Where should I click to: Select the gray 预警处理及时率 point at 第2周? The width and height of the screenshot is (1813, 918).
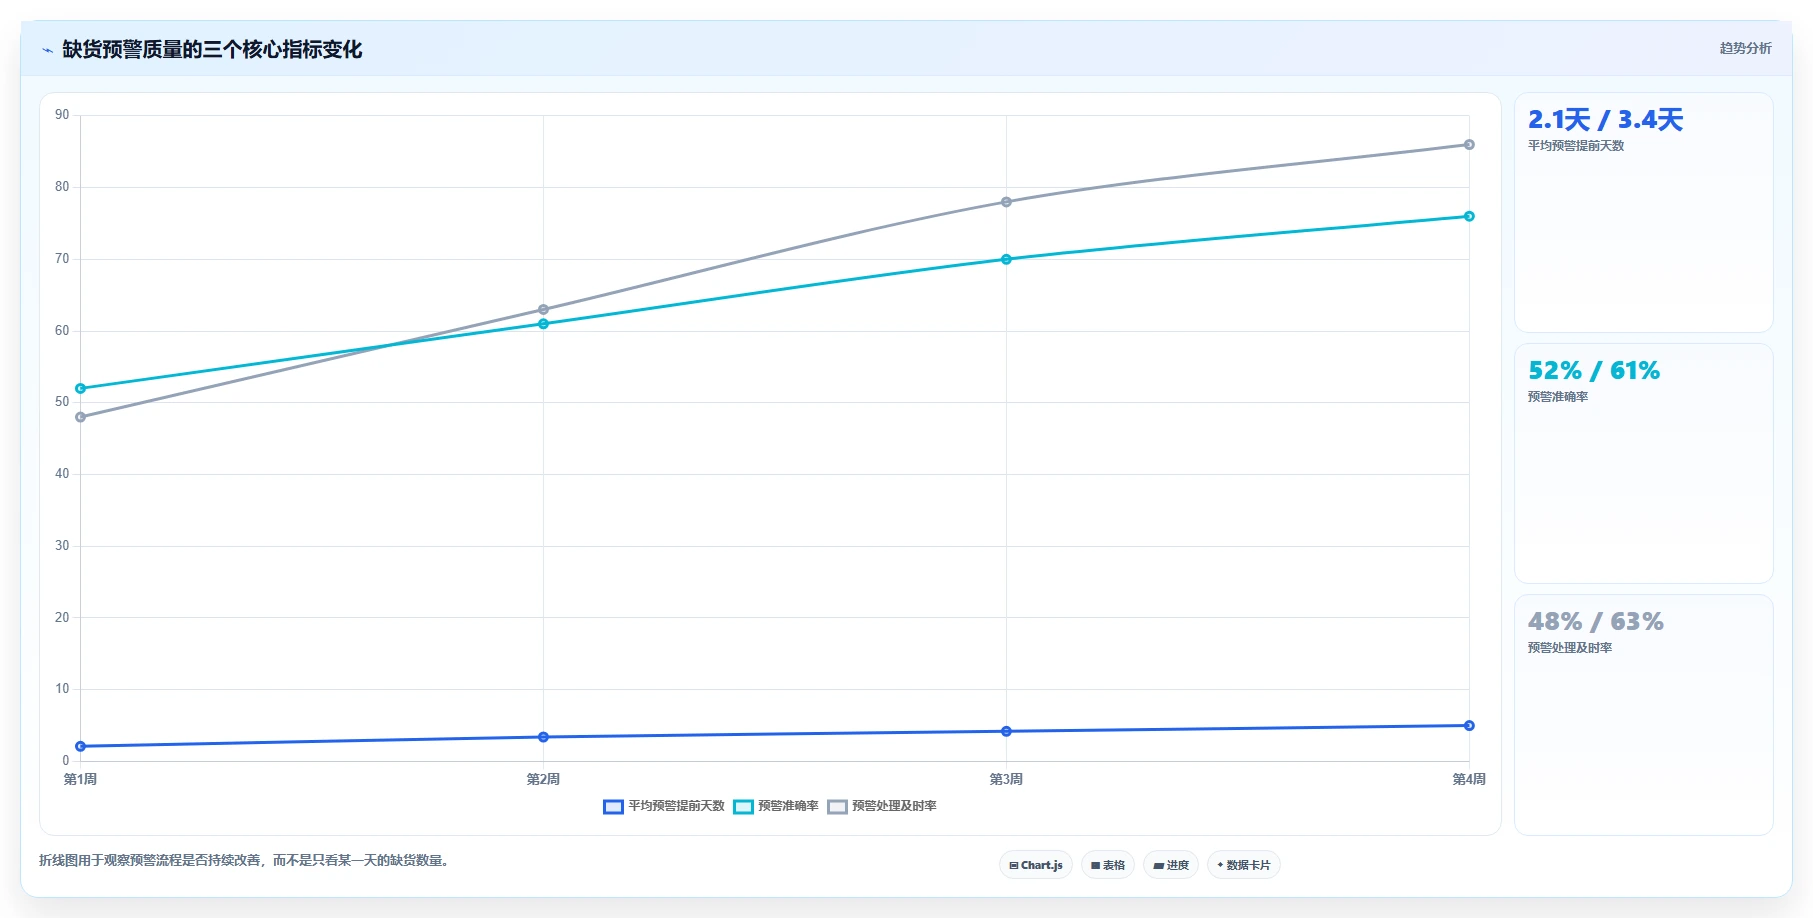tap(543, 310)
